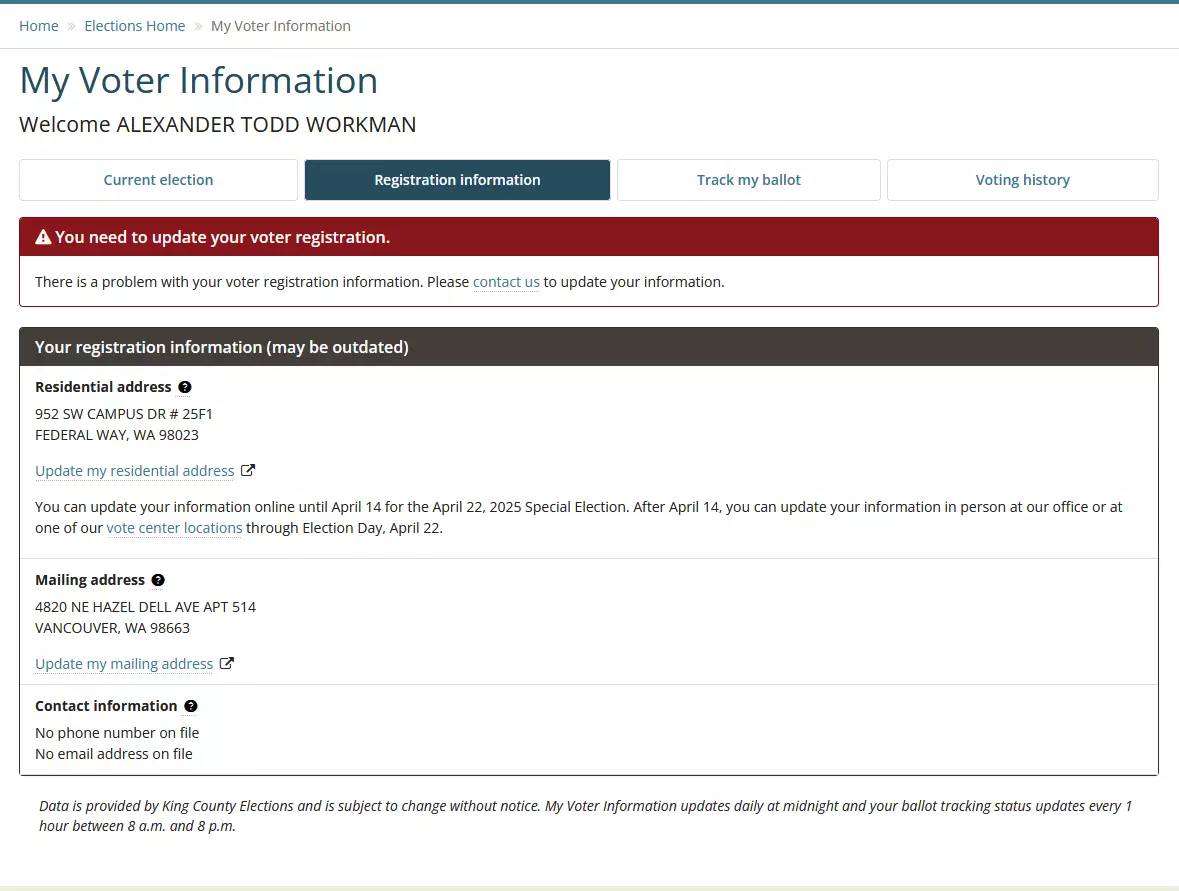Click the Residential address help icon
The image size is (1179, 891).
(x=185, y=387)
